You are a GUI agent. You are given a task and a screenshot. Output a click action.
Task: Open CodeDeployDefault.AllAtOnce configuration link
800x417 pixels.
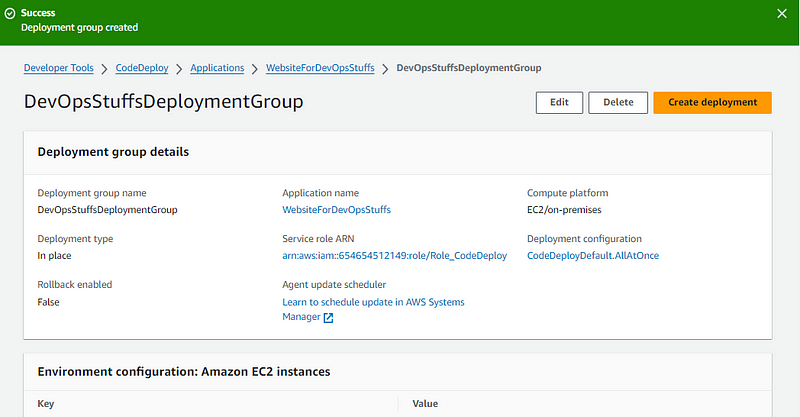[593, 256]
